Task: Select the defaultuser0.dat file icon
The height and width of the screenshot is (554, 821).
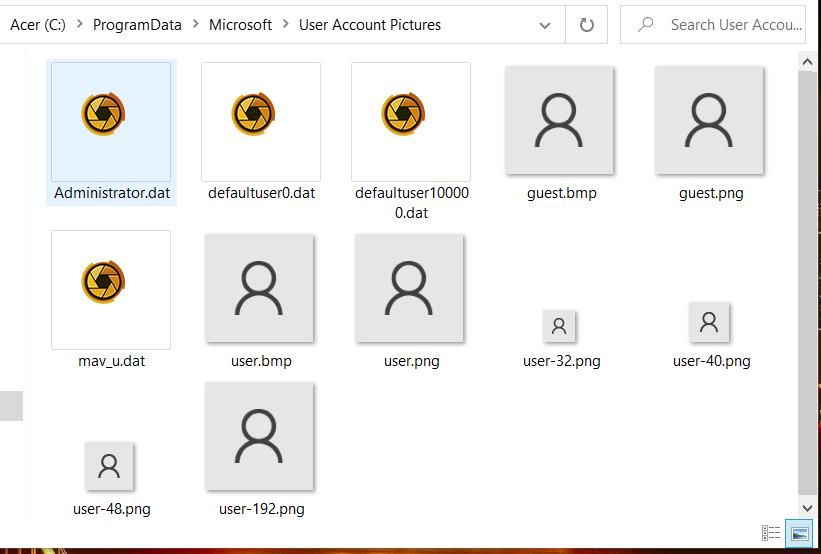Action: [261, 121]
